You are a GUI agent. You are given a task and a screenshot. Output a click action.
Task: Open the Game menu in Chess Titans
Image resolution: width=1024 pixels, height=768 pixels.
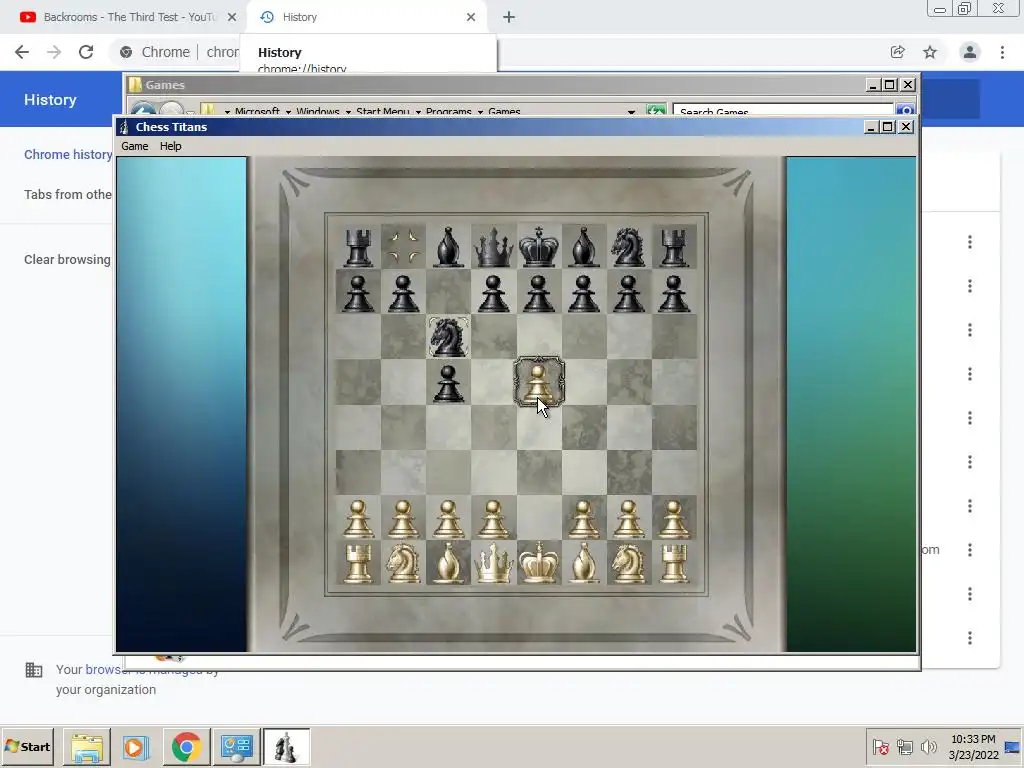(x=135, y=146)
